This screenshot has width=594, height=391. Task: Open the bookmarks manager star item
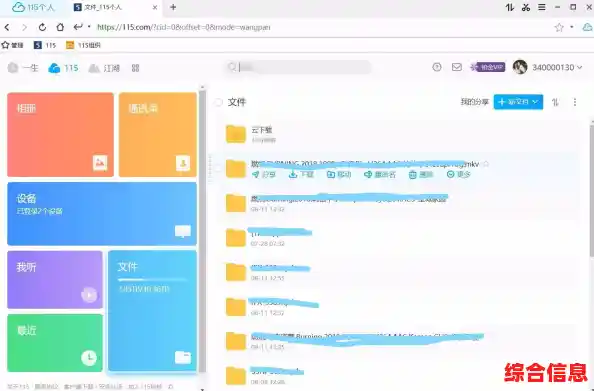13,45
